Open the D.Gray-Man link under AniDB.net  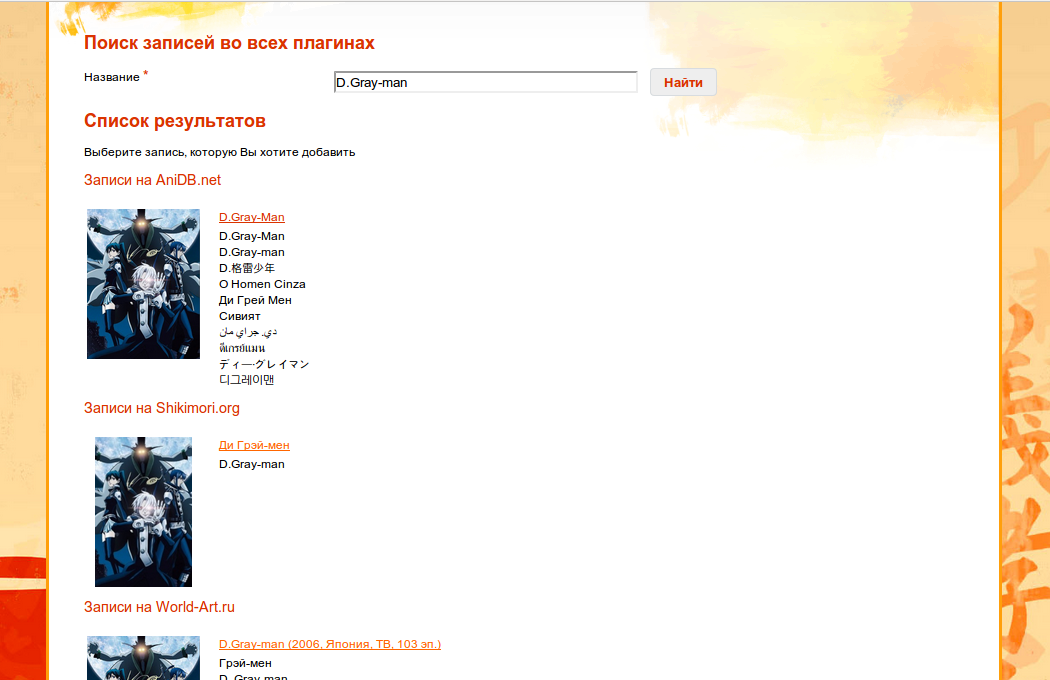coord(251,217)
